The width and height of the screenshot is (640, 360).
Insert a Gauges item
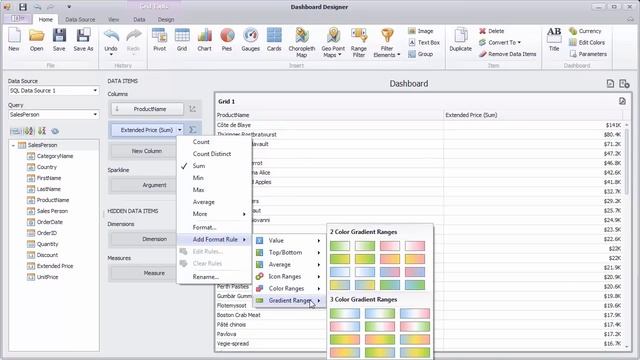click(x=250, y=40)
